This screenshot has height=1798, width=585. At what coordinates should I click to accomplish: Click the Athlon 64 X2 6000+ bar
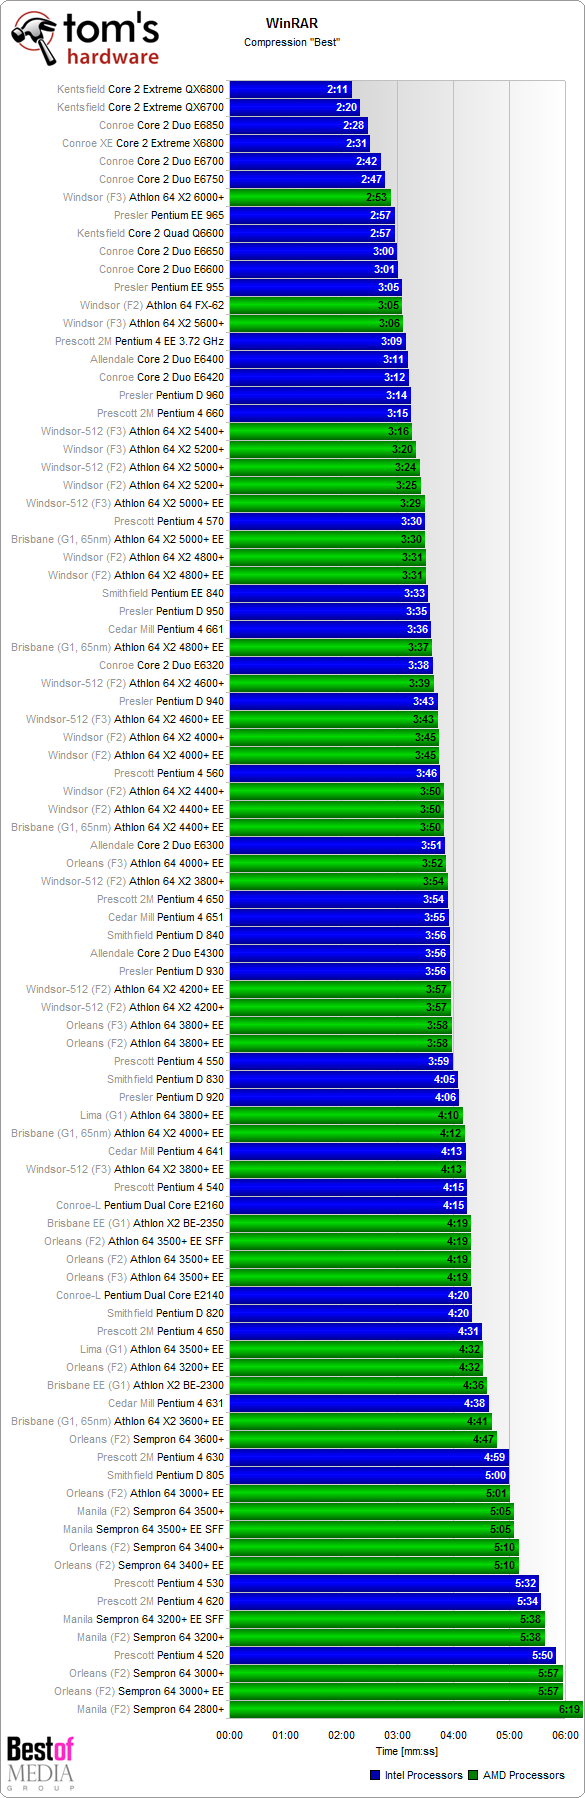point(310,197)
